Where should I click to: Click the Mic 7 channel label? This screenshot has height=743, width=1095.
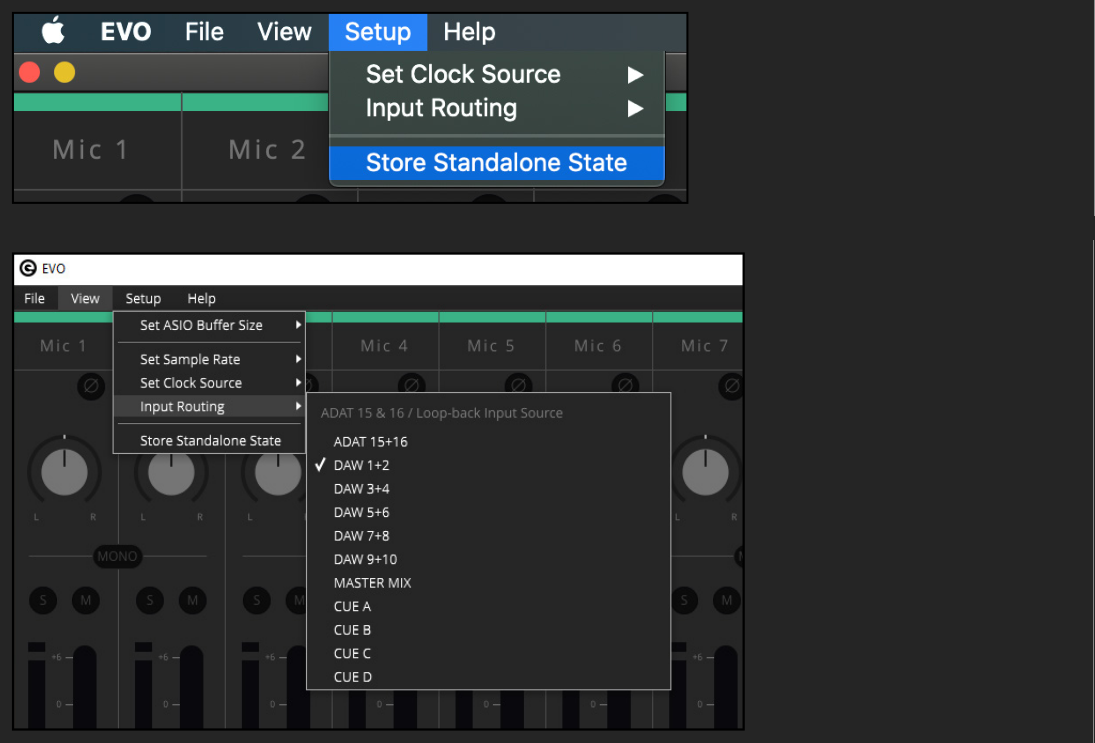pos(705,346)
